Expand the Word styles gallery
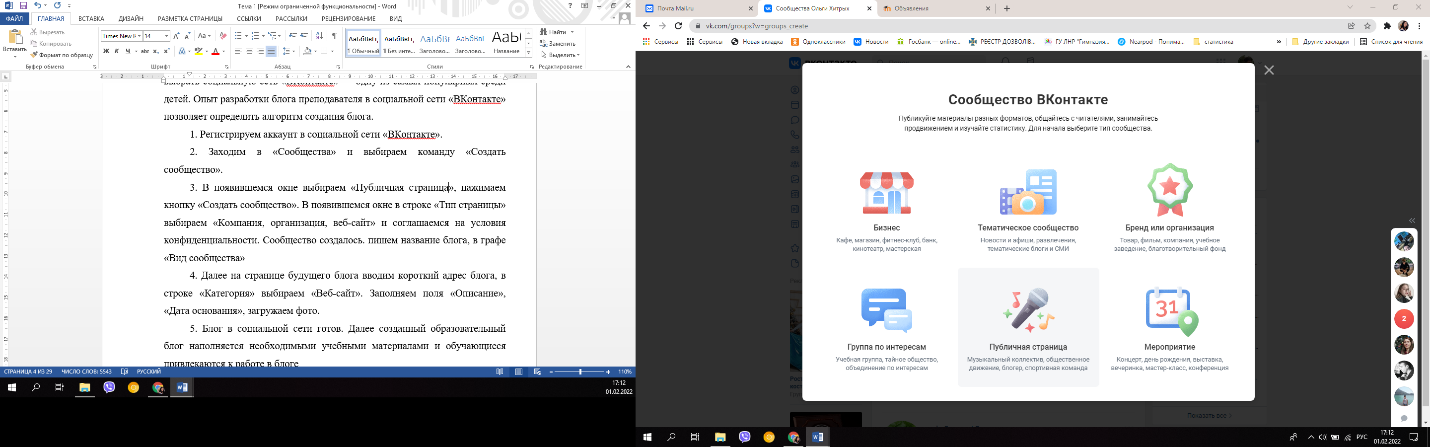 click(528, 53)
